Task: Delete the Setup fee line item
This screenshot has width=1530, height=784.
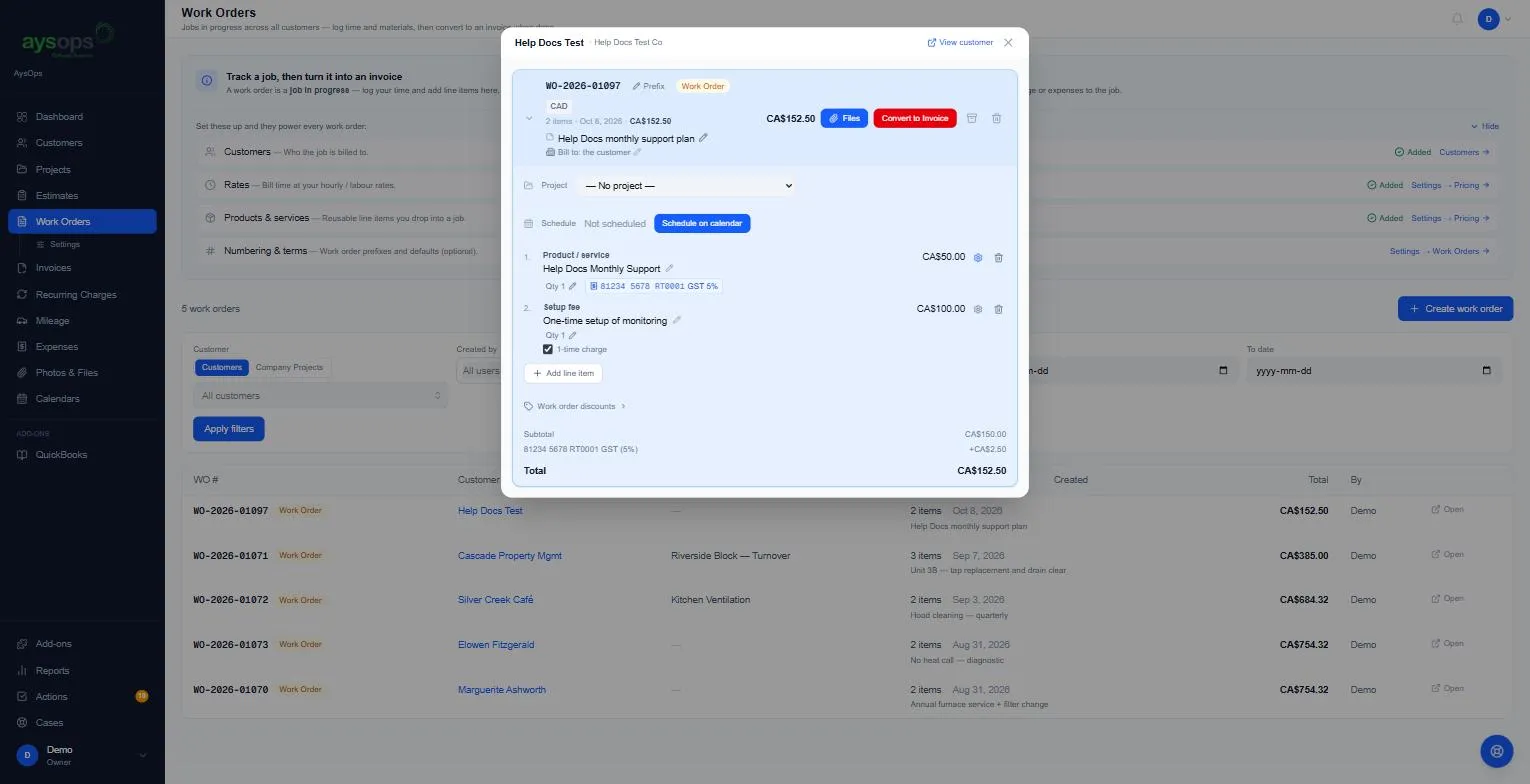Action: (x=998, y=309)
